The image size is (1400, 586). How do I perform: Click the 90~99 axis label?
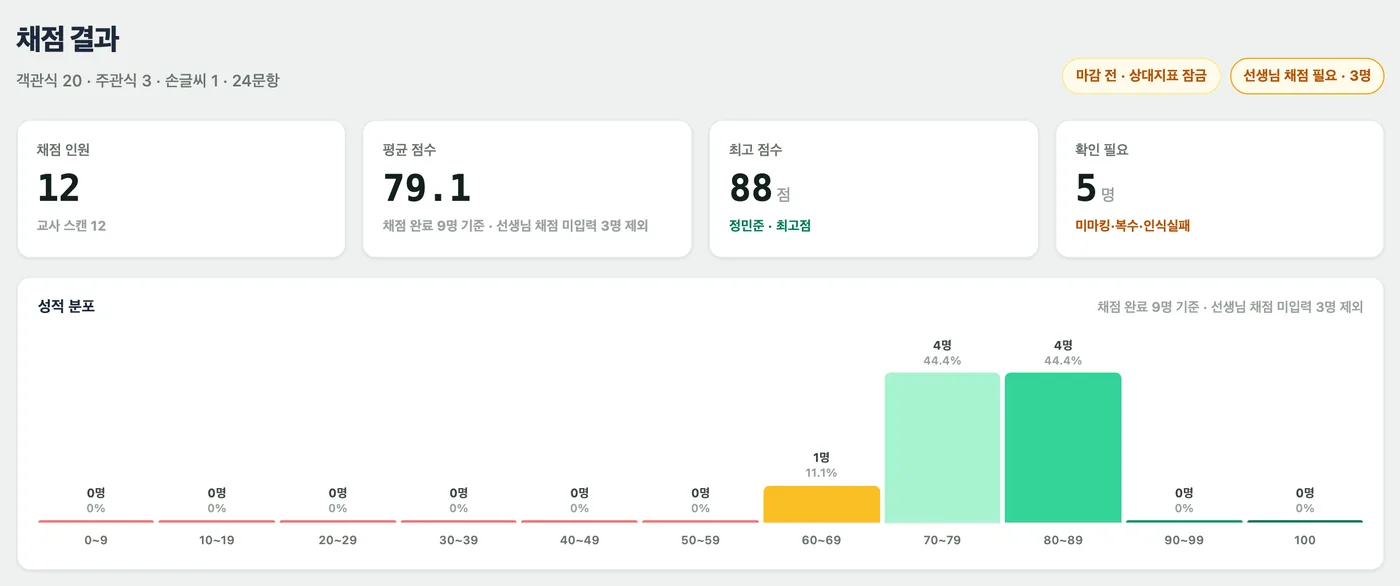point(1184,540)
